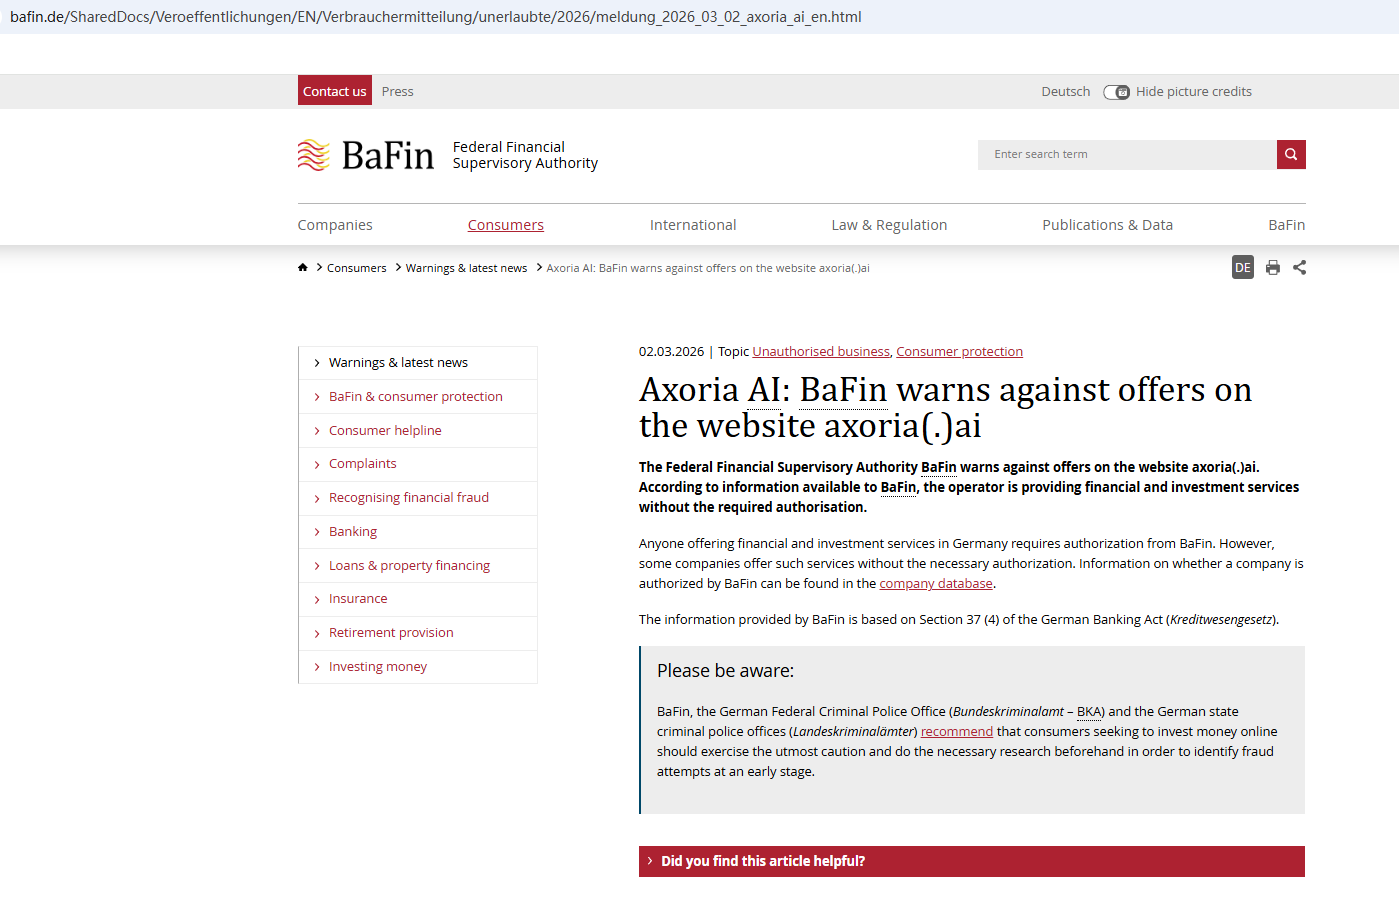Click the italic word Kreditwesengesetz
Image resolution: width=1399 pixels, height=923 pixels.
(1221, 620)
